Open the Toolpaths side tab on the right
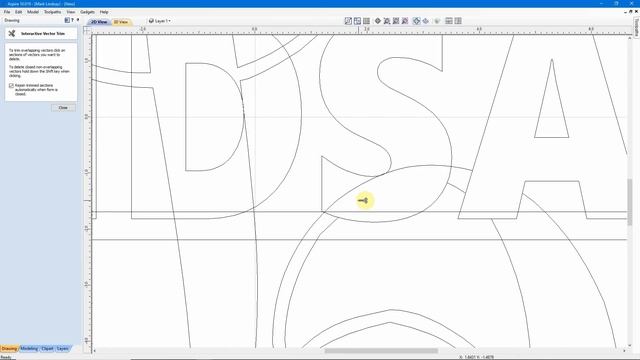Viewport: 640px width, 360px height. (636, 27)
